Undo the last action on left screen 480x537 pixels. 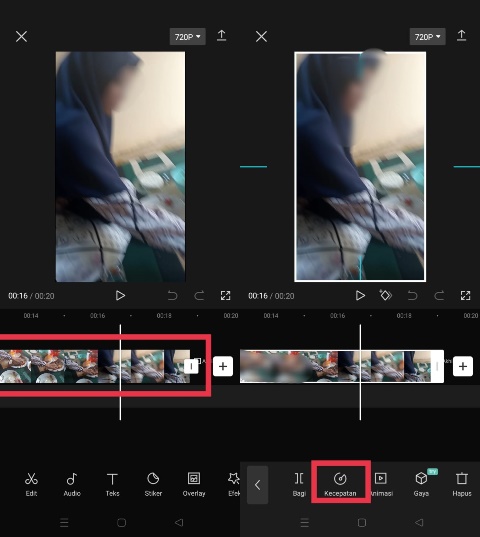172,296
